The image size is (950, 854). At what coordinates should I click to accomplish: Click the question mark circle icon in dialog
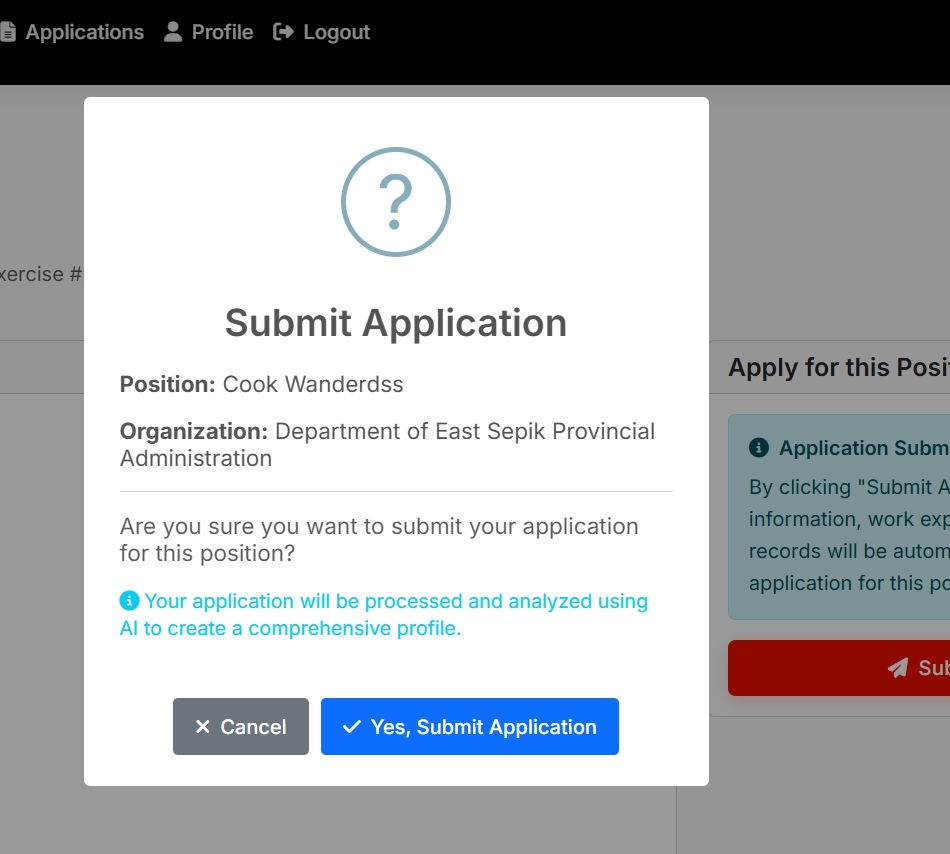(396, 201)
